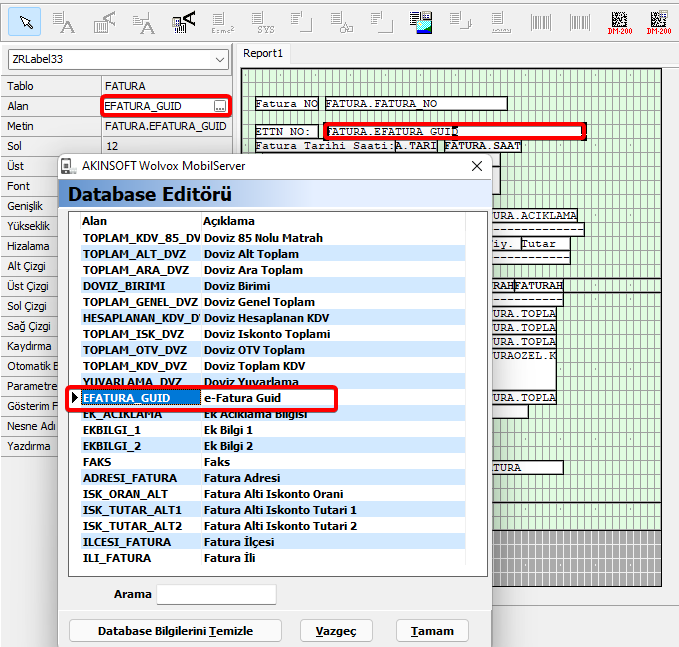
Task: Select the ISK_ORAN_ALT row
Action: point(273,495)
